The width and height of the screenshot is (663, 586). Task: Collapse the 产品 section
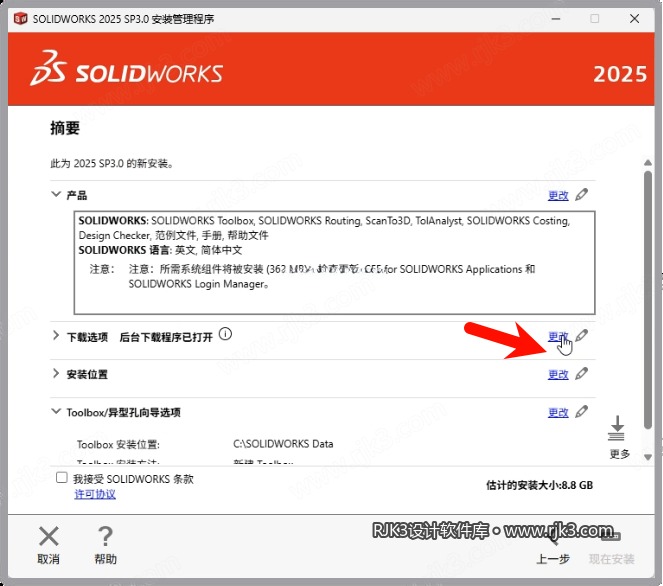tap(56, 194)
